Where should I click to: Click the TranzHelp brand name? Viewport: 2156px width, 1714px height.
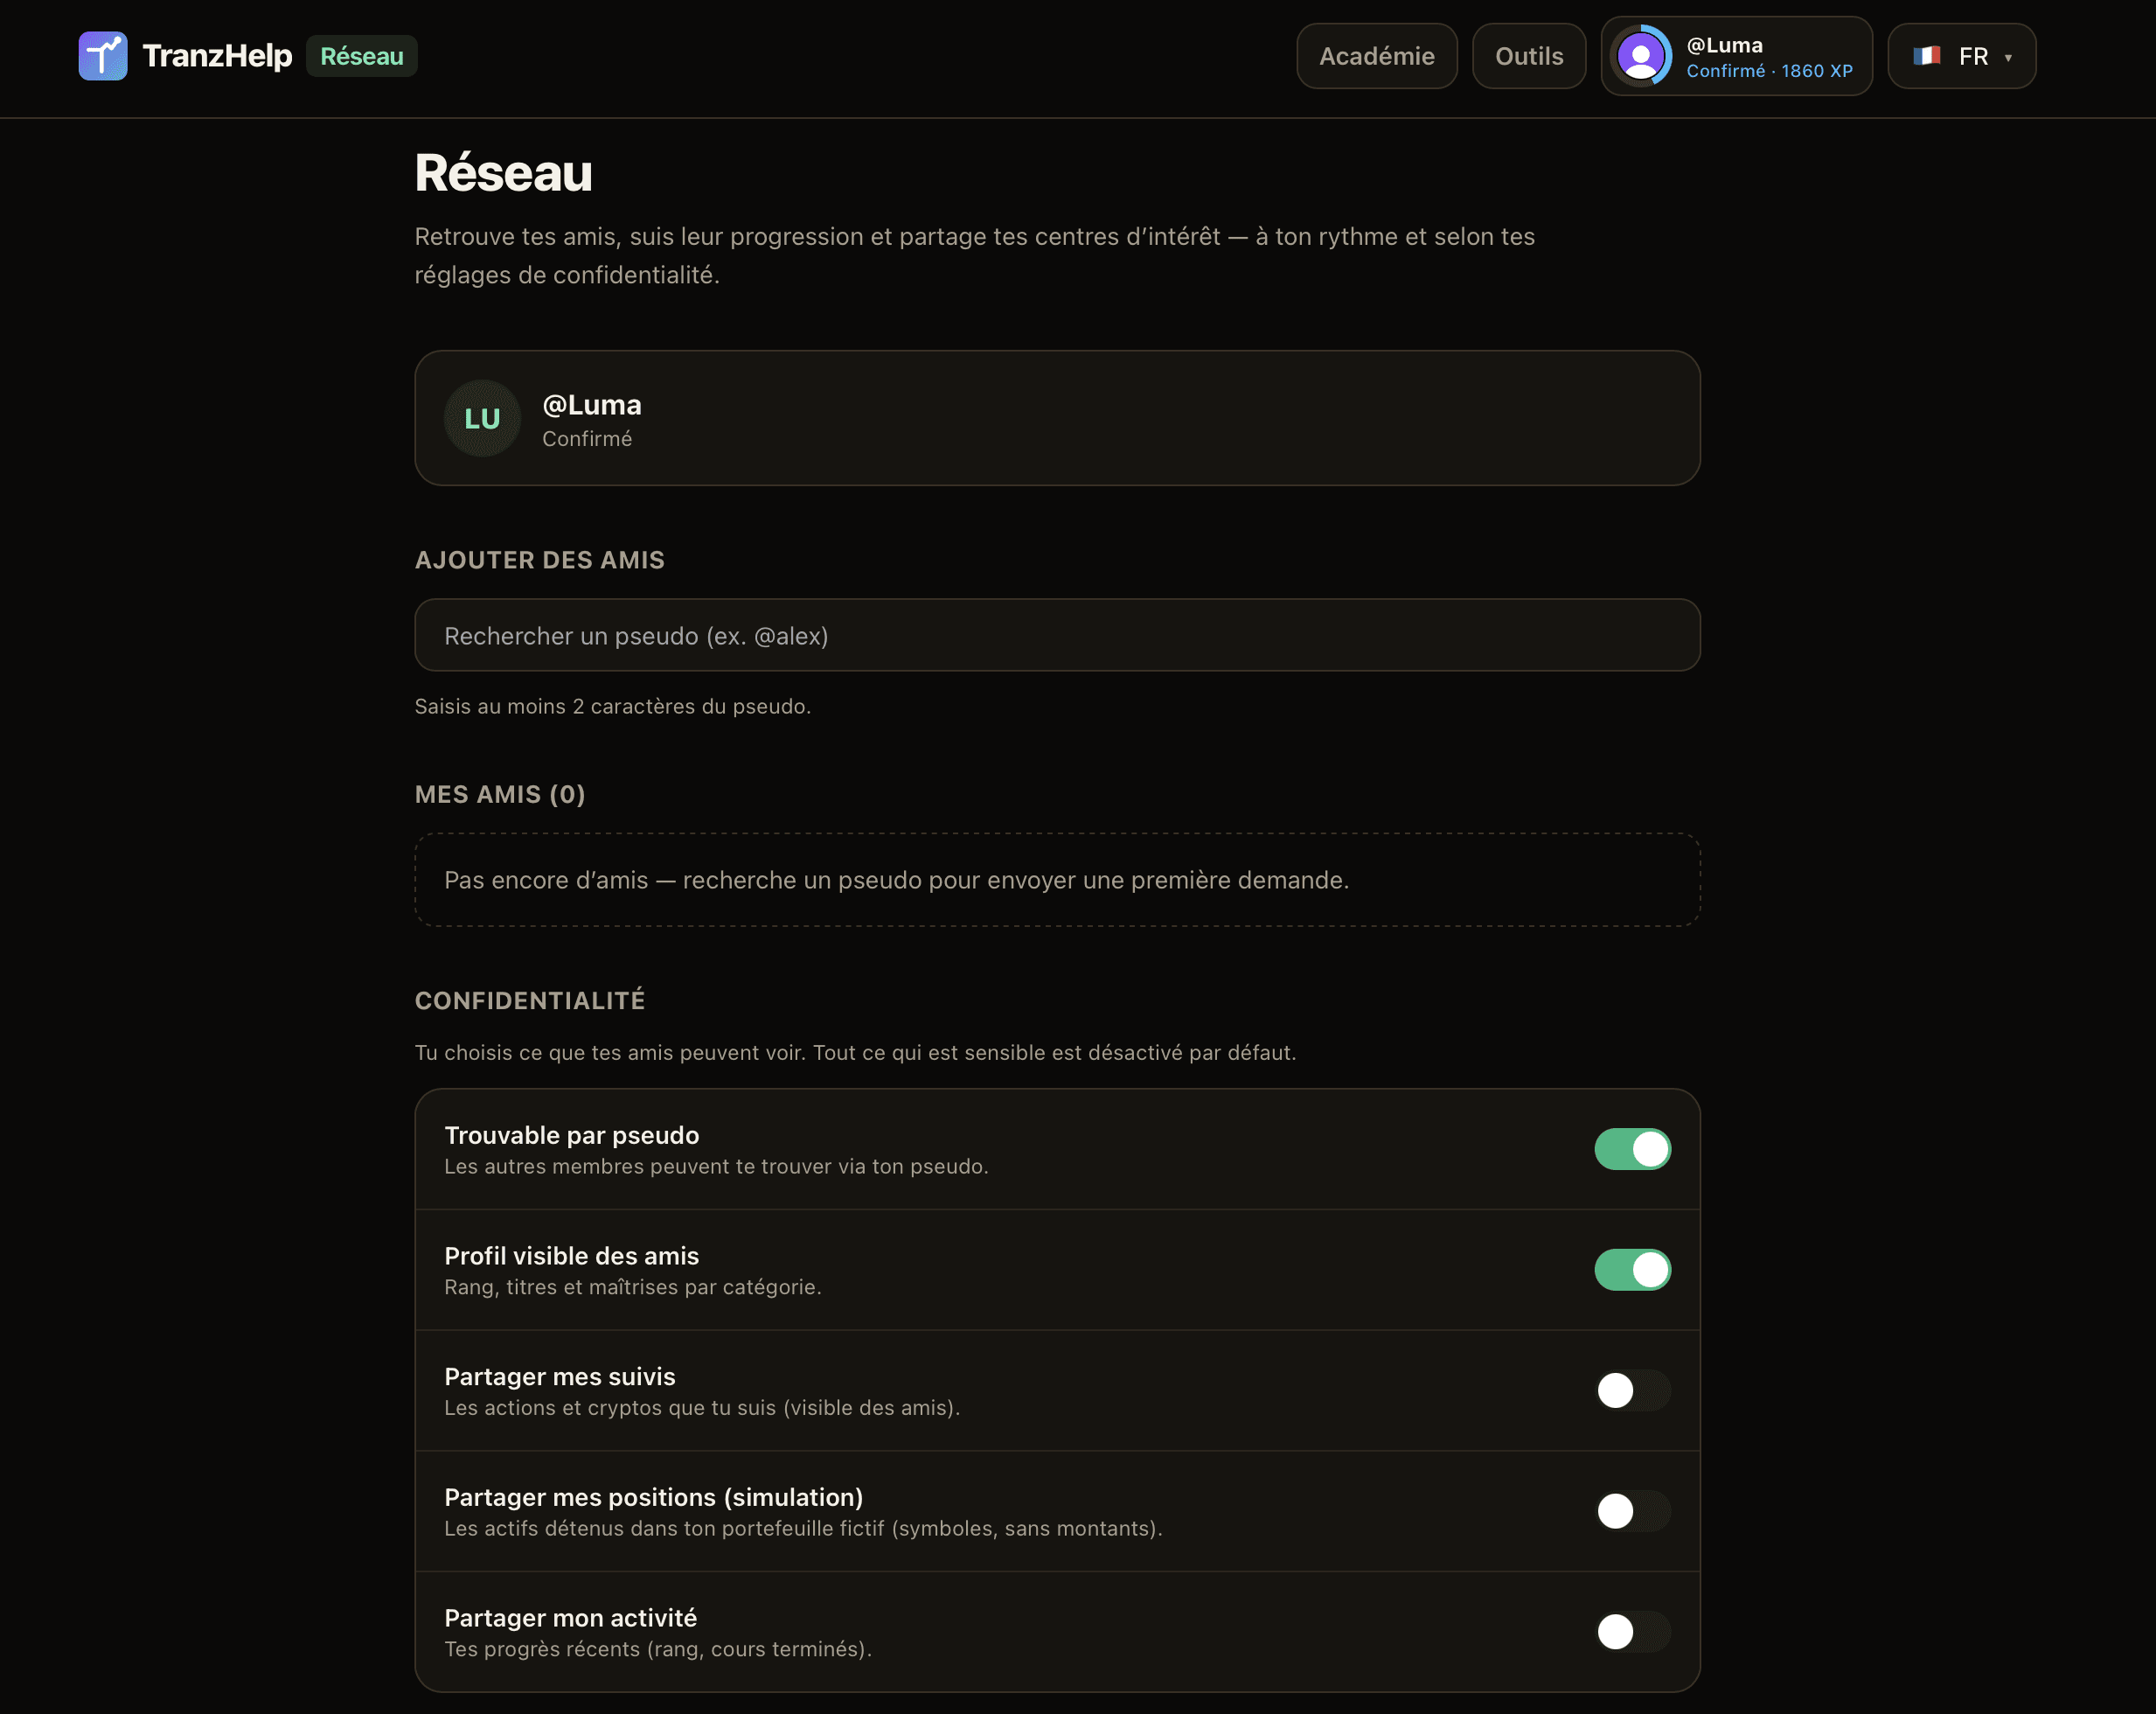[x=217, y=56]
